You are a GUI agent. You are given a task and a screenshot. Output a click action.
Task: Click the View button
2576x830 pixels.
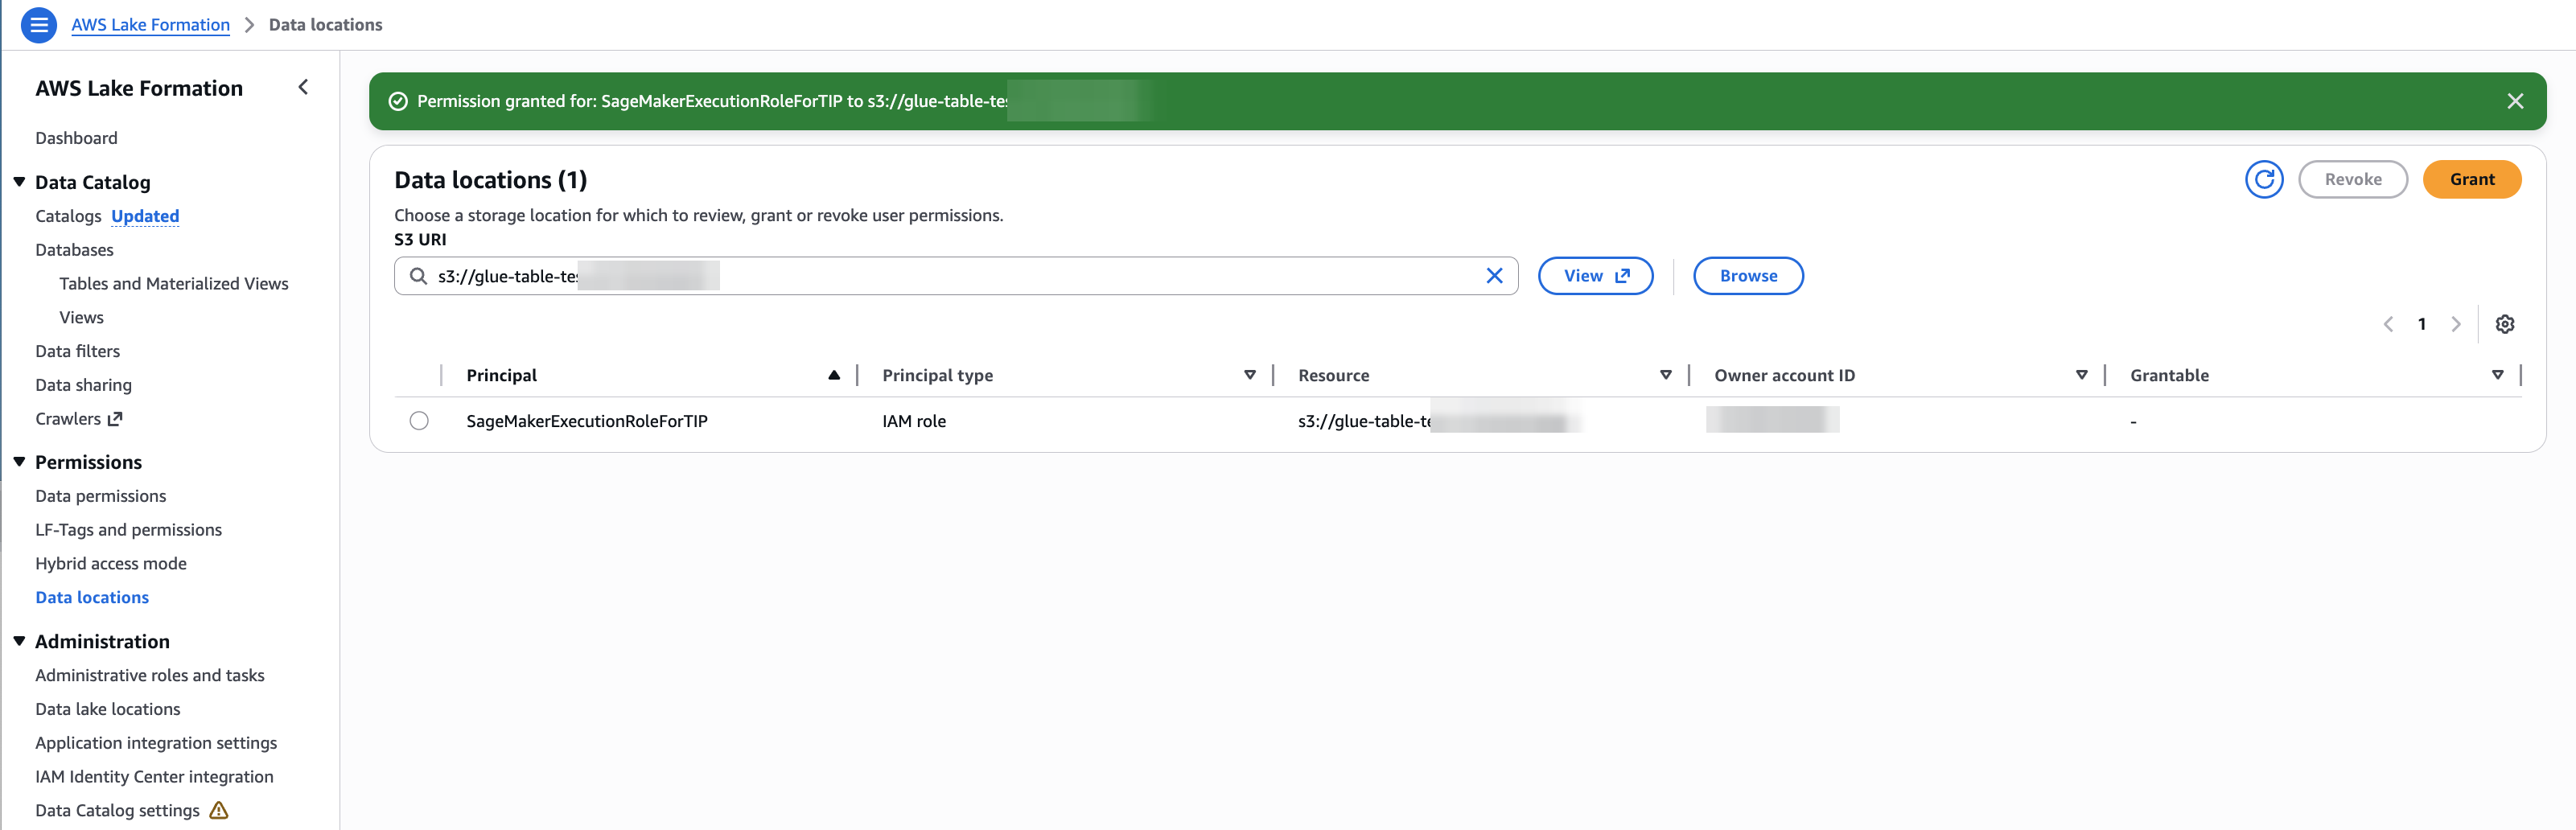[1595, 276]
